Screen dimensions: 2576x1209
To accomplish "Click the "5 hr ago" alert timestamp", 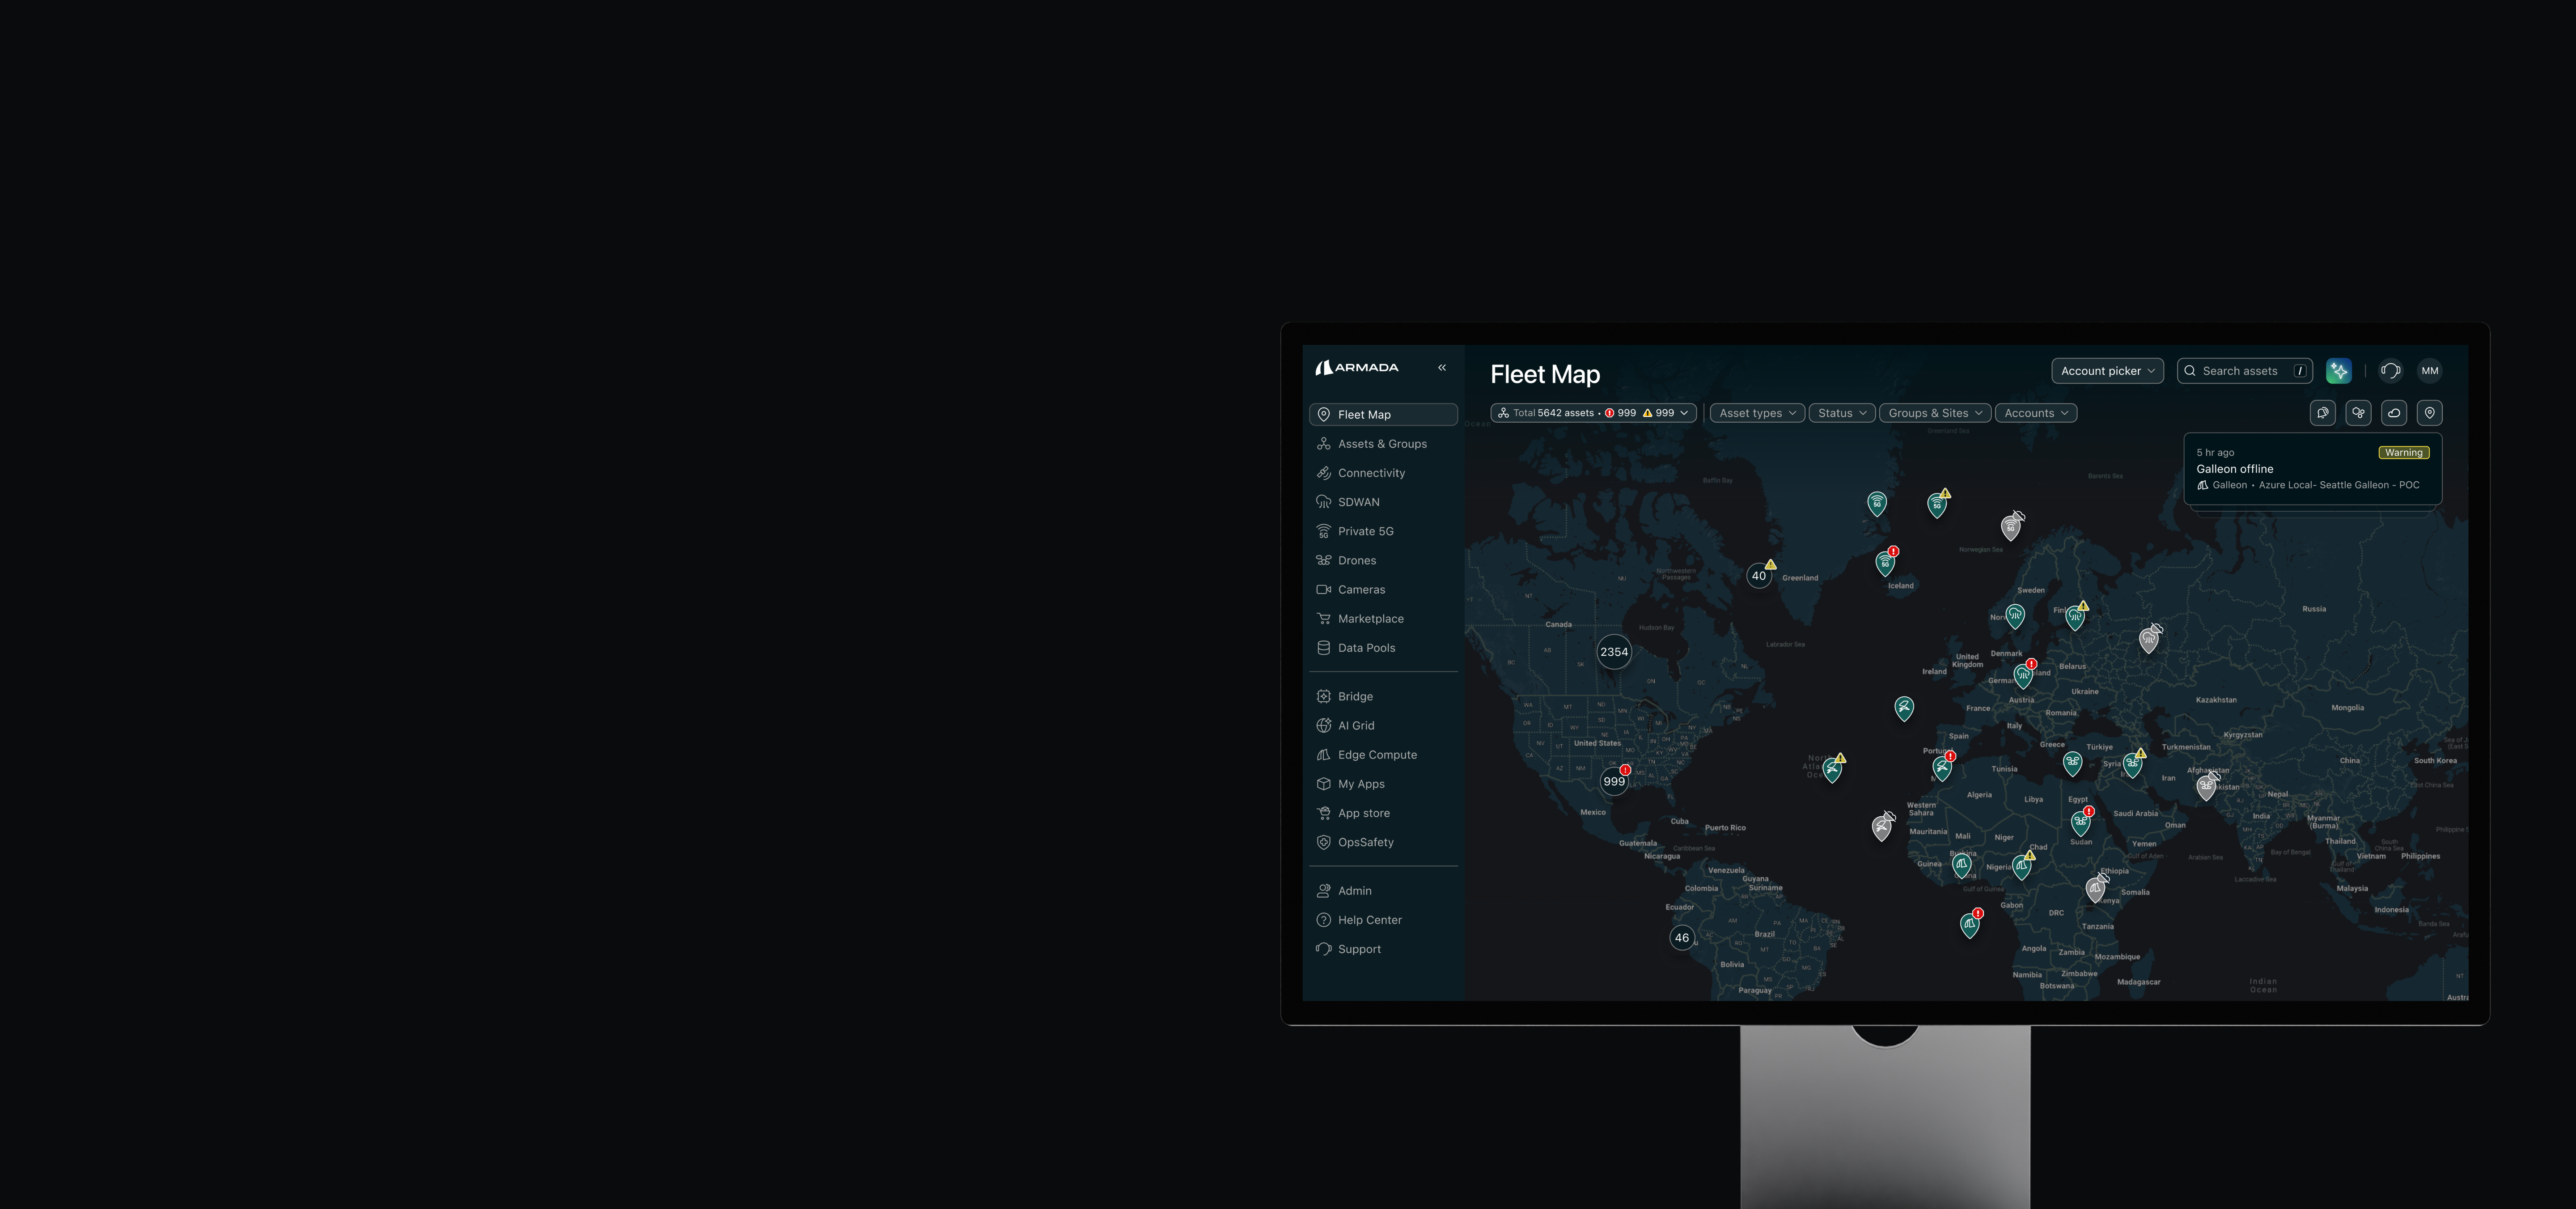I will (2215, 453).
